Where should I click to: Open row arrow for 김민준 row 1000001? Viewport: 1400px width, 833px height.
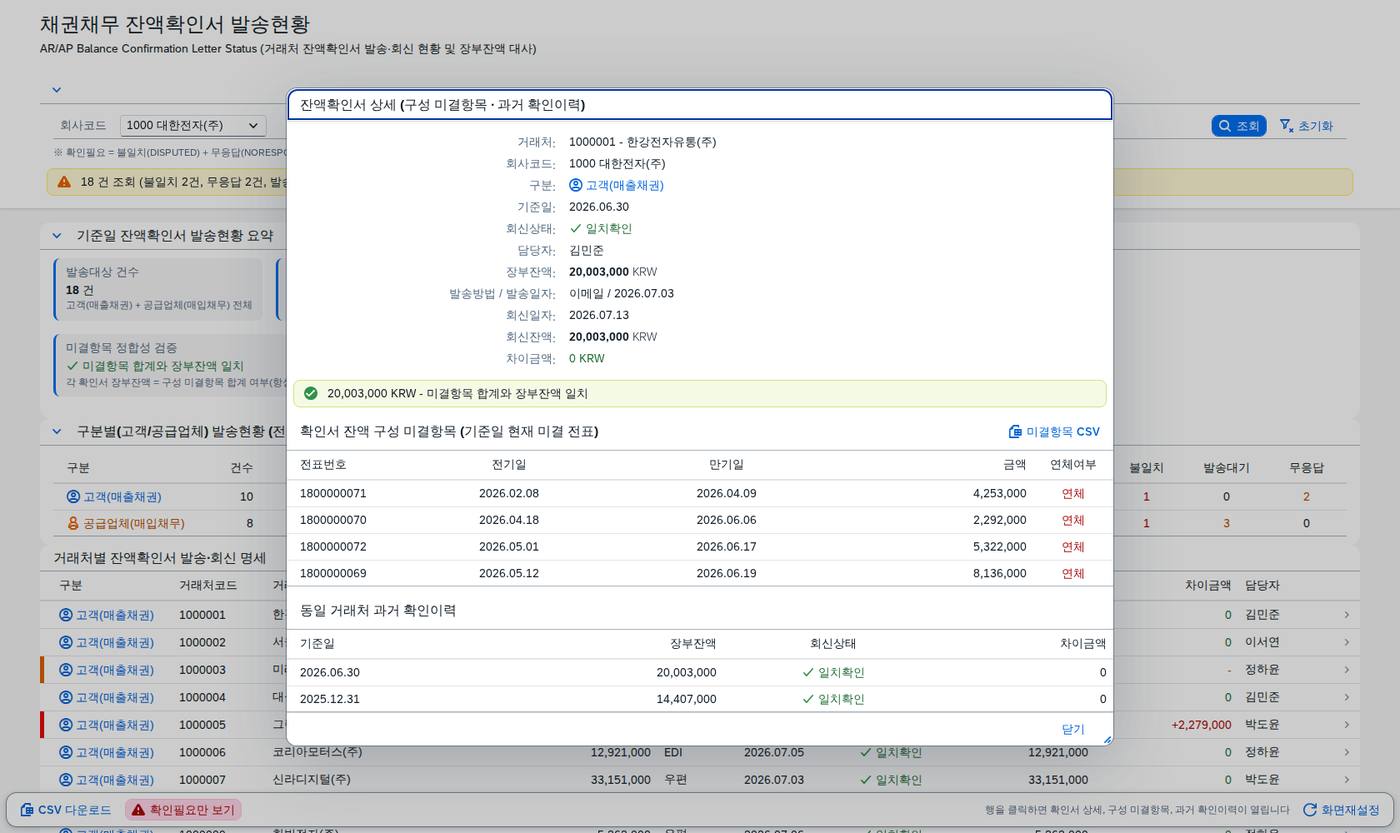click(x=1346, y=615)
